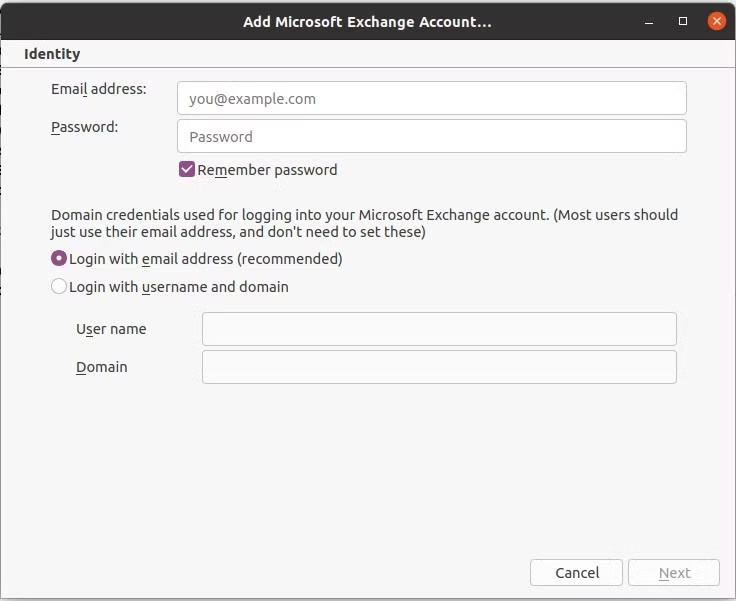This screenshot has height=601, width=736.
Task: Click the Domain credentials description text
Action: (364, 223)
